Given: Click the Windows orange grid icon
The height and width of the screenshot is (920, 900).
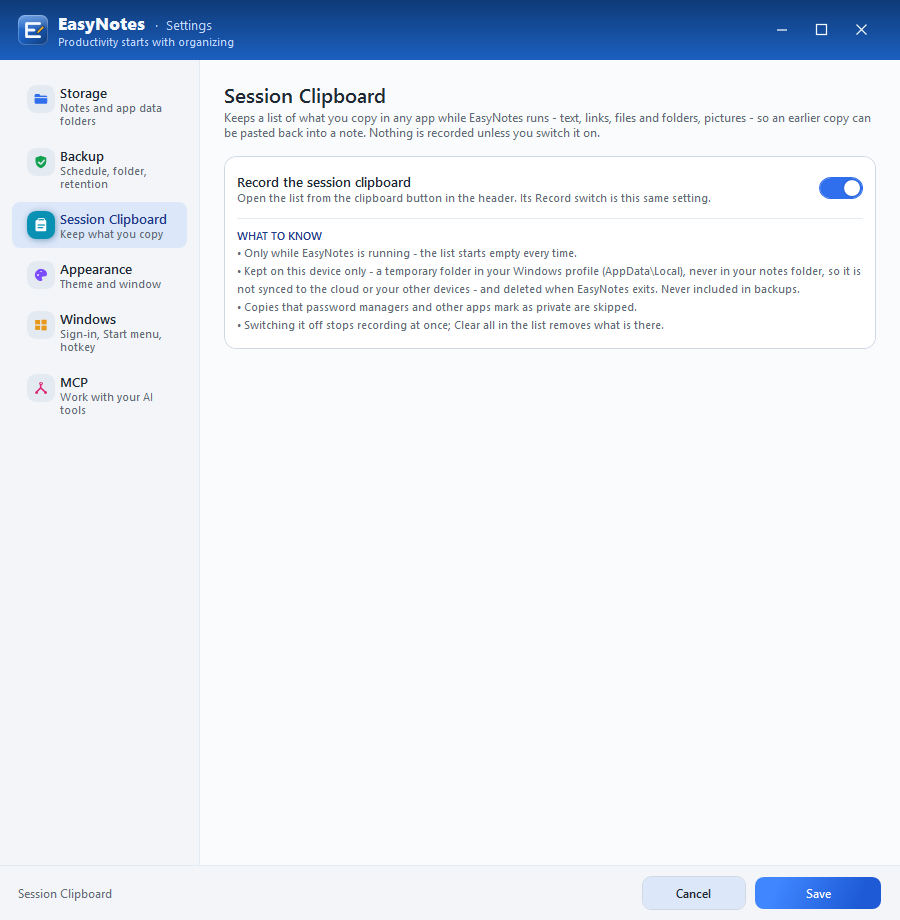Looking at the screenshot, I should click(41, 325).
